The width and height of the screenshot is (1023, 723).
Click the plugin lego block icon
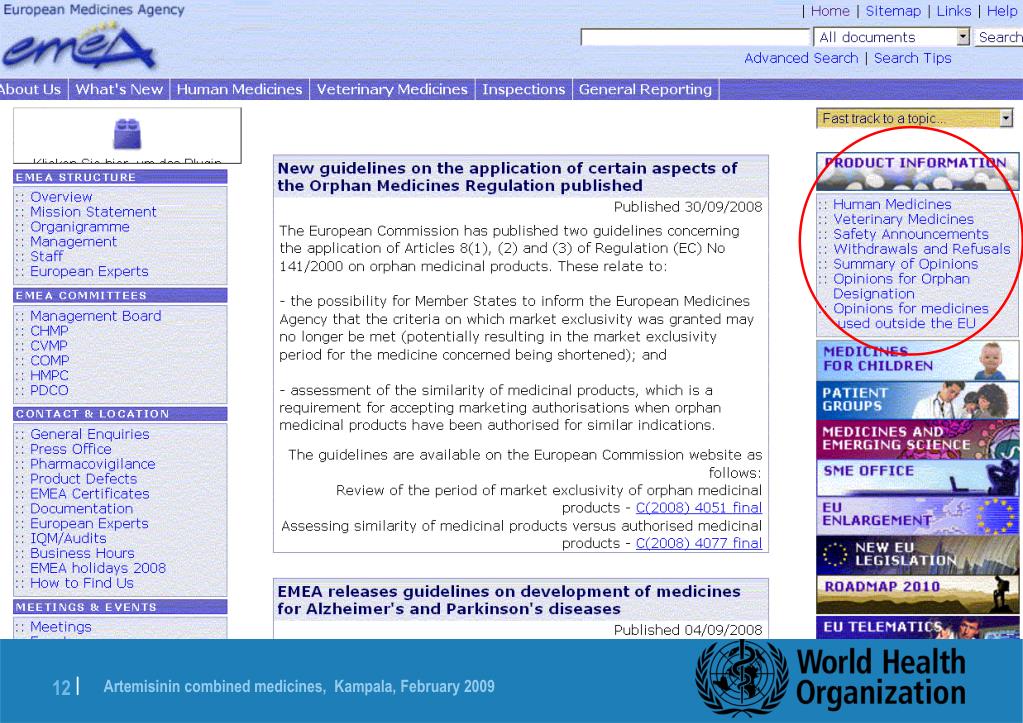(127, 134)
